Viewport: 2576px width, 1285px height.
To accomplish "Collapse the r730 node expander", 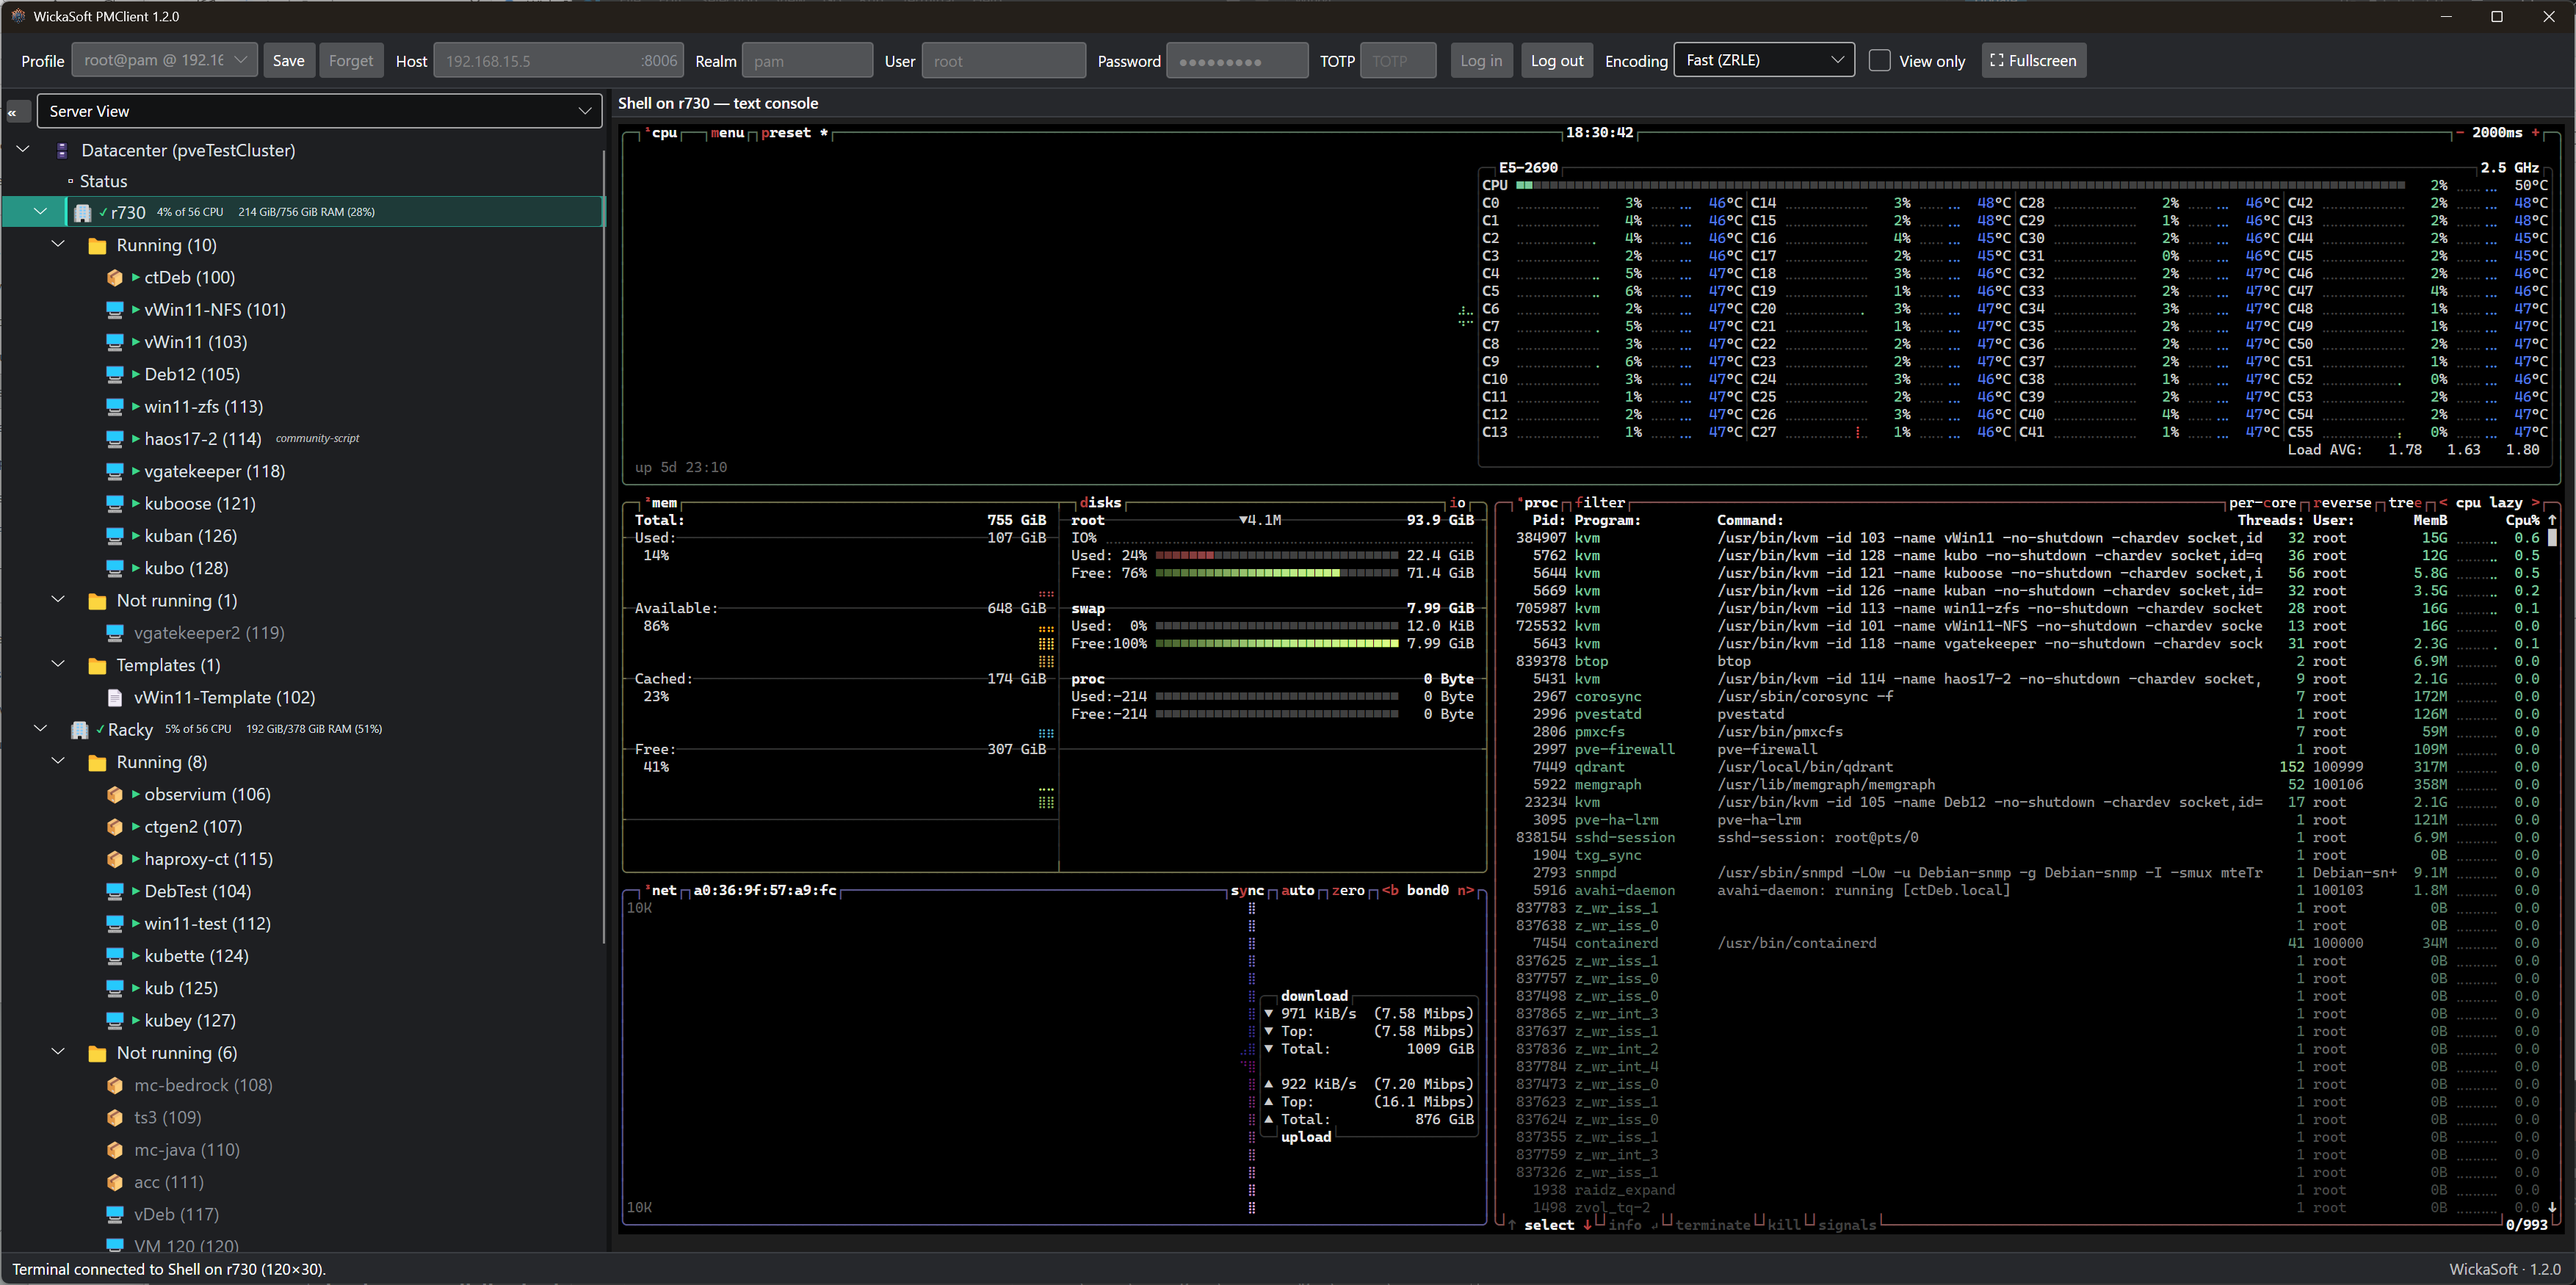I will 41,212.
